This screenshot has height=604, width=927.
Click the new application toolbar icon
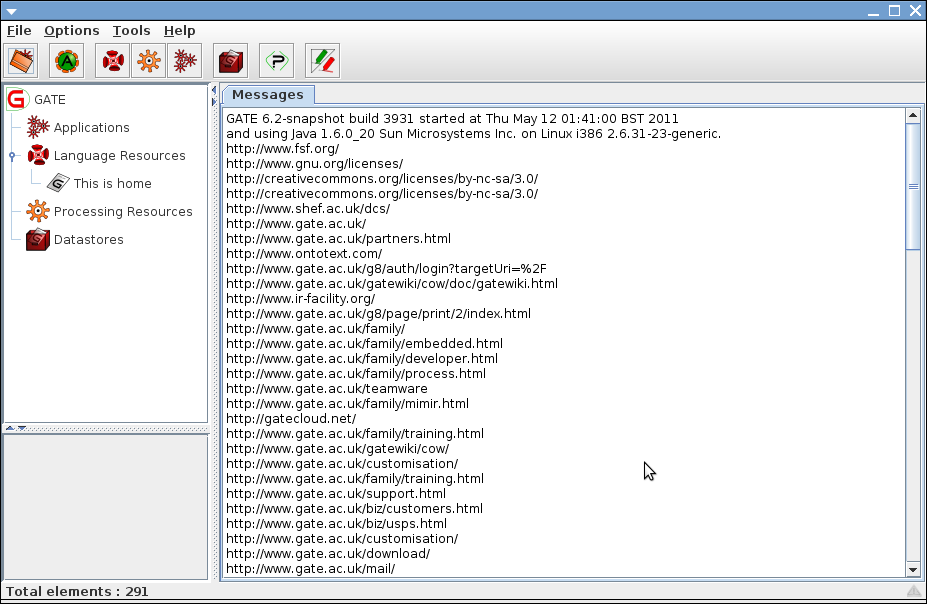[185, 60]
